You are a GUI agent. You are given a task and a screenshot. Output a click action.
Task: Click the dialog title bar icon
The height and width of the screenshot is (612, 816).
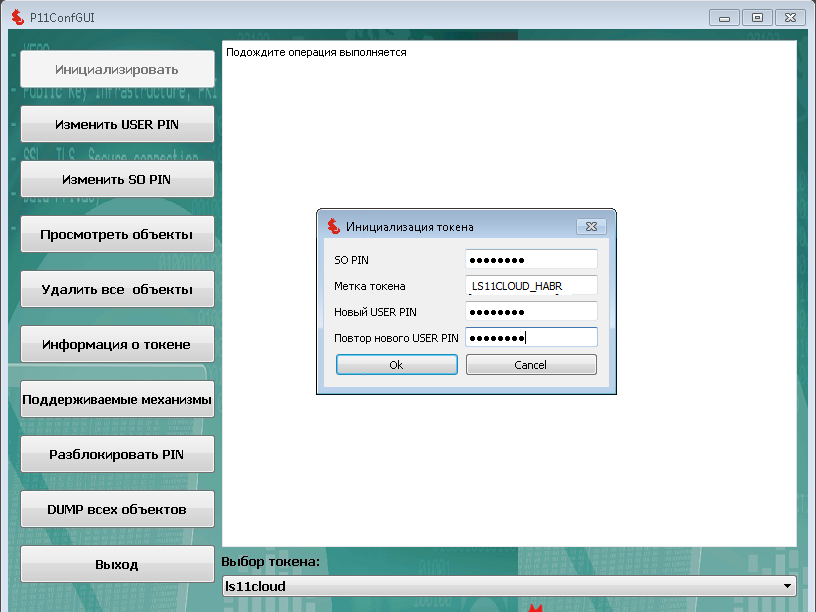tap(334, 226)
